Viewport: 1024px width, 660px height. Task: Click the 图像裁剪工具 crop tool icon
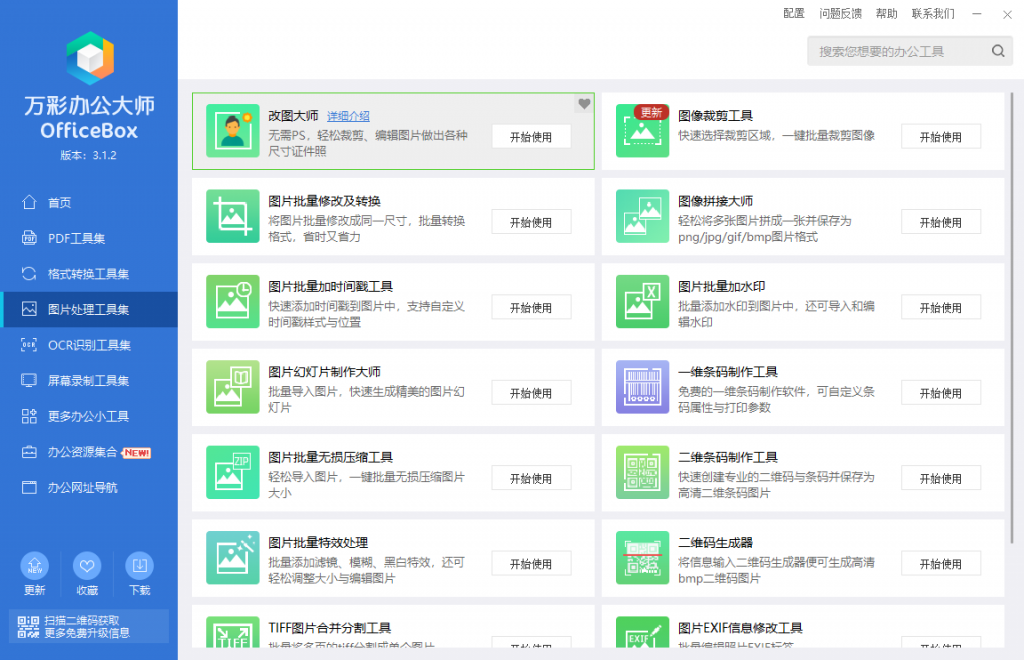[x=642, y=131]
